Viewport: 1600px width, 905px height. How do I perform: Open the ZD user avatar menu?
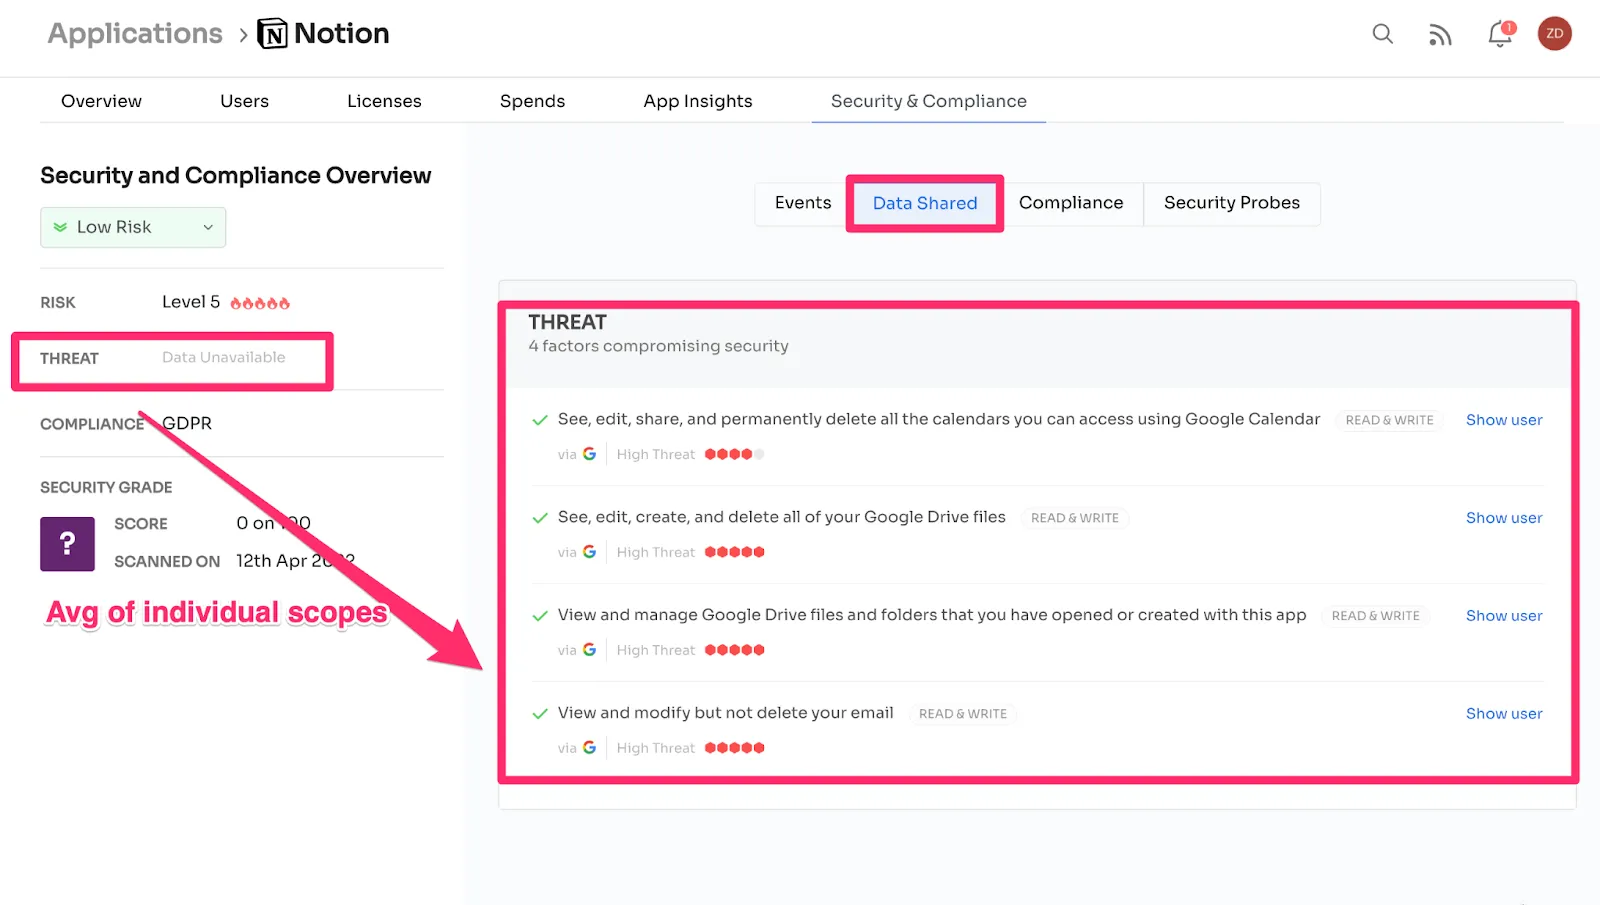[x=1555, y=34]
